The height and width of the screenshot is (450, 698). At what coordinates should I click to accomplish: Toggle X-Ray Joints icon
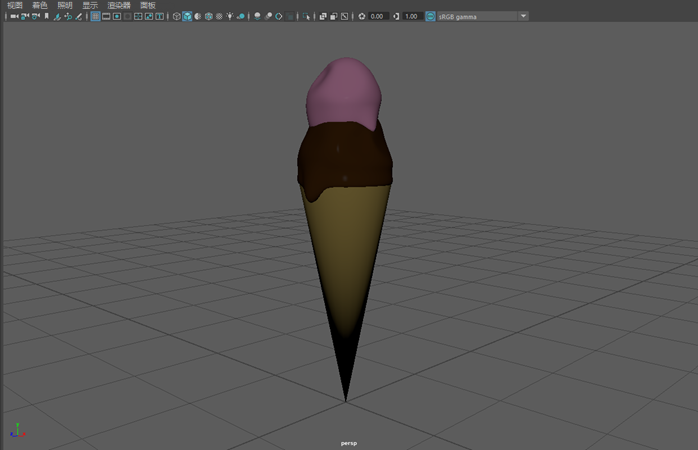point(345,16)
